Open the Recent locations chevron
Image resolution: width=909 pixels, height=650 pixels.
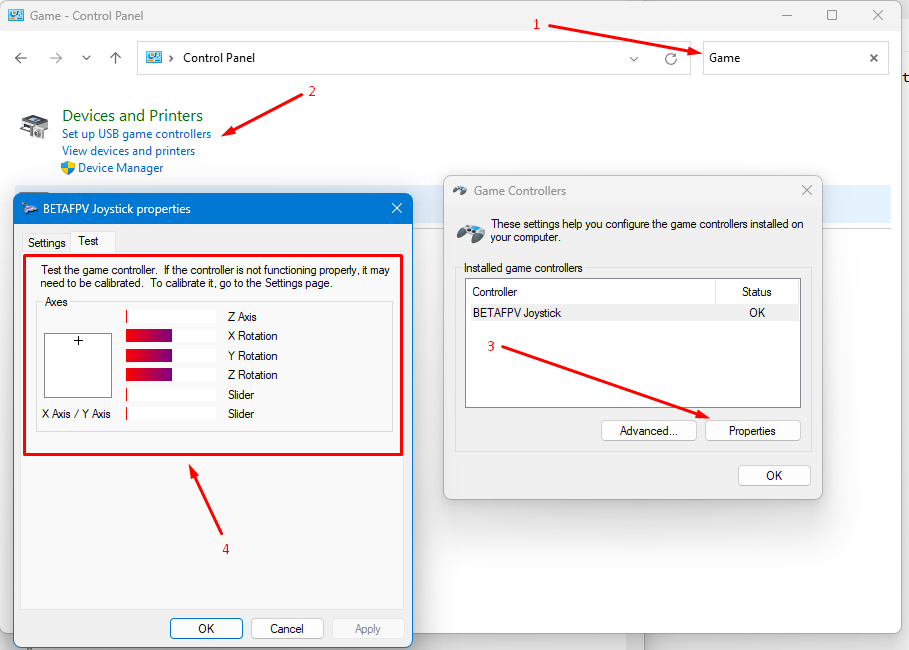(86, 58)
